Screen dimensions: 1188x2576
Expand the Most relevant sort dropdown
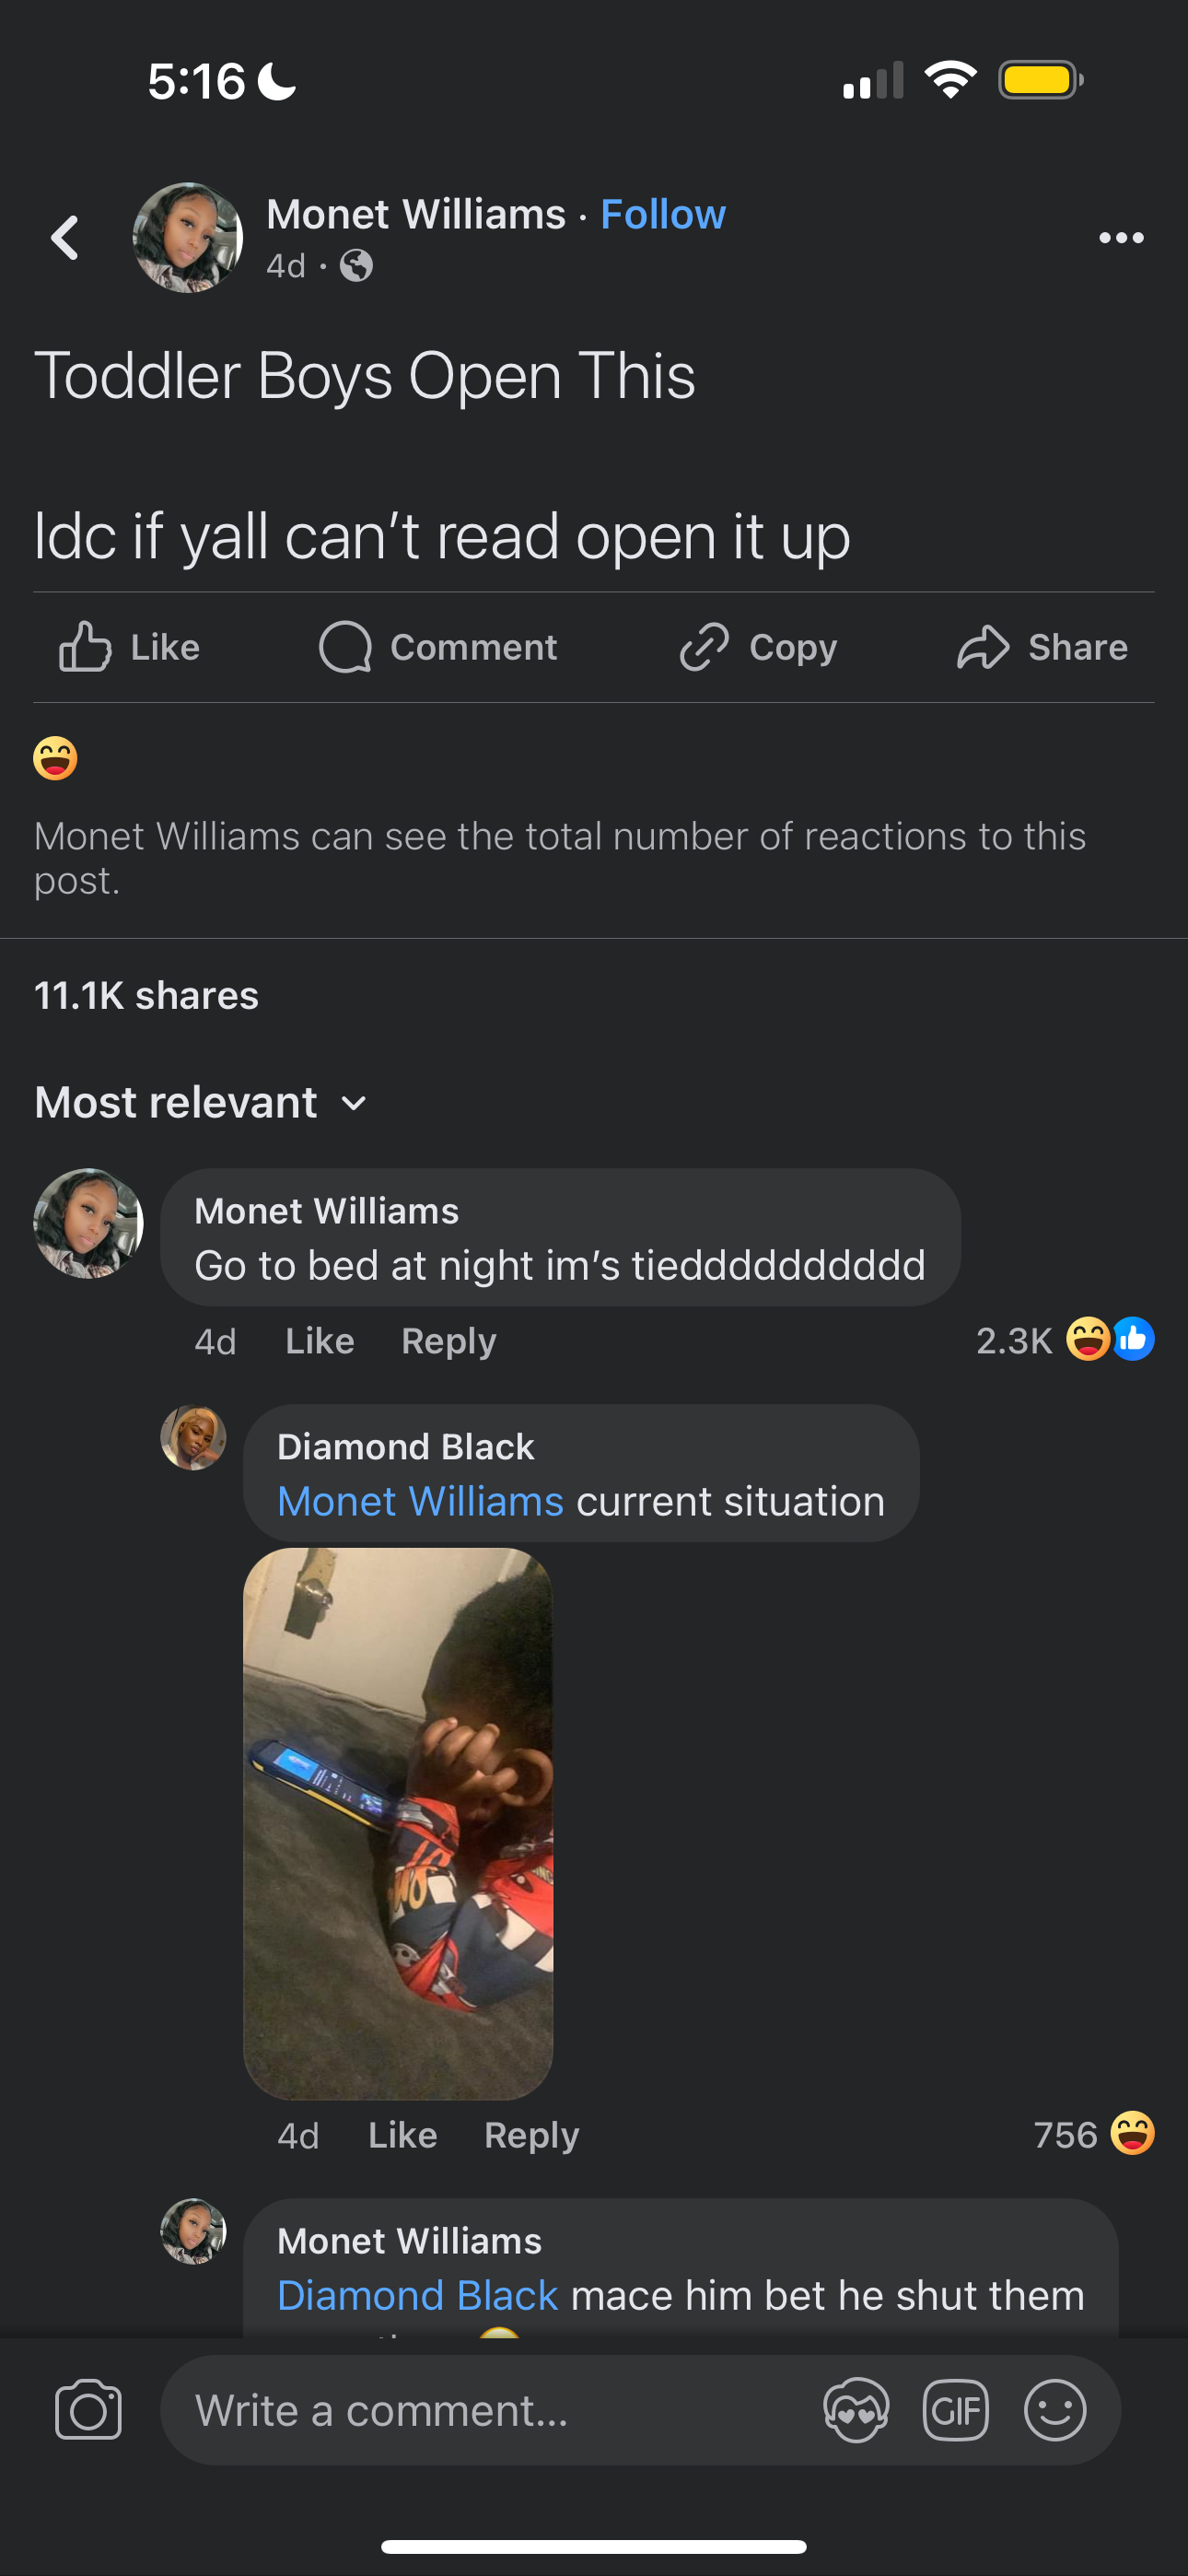tap(201, 1102)
